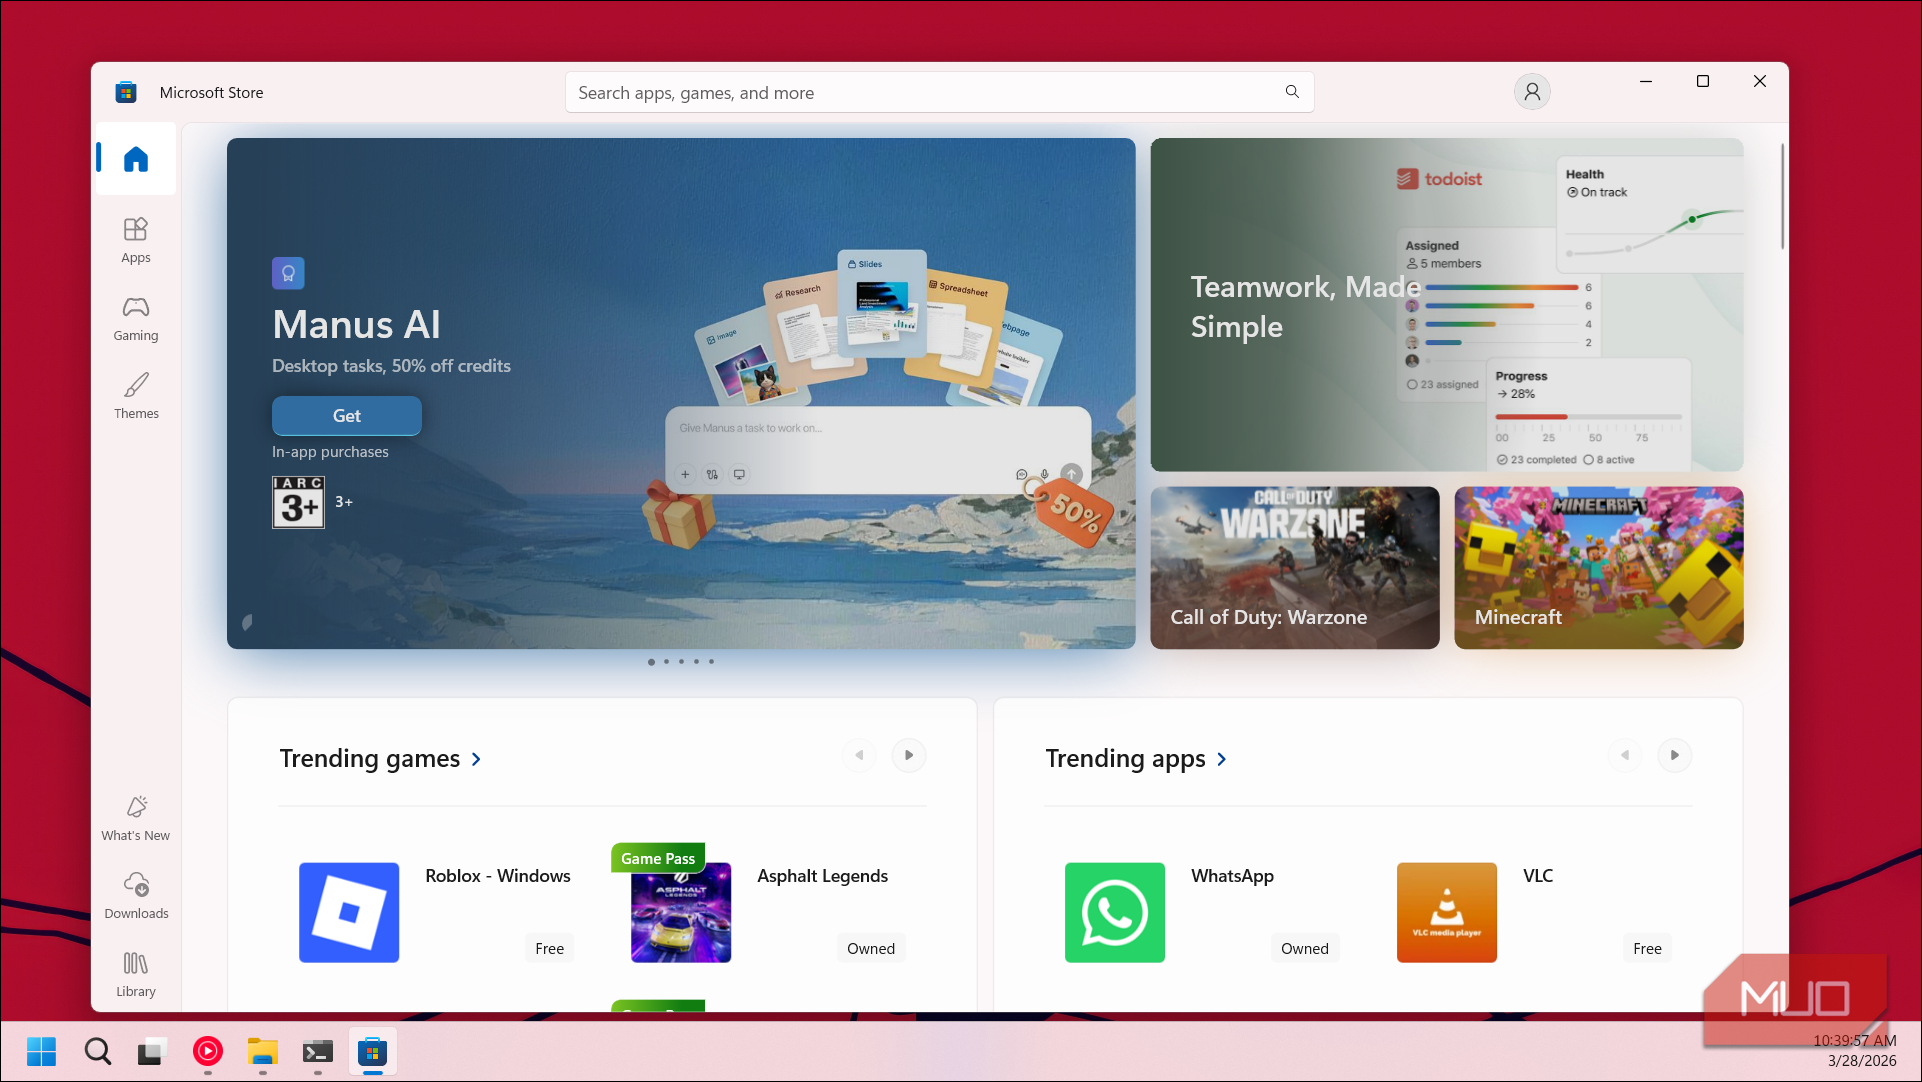Viewport: 1922px width, 1082px height.
Task: Expand Trending apps with chevron
Action: pyautogui.click(x=1222, y=760)
